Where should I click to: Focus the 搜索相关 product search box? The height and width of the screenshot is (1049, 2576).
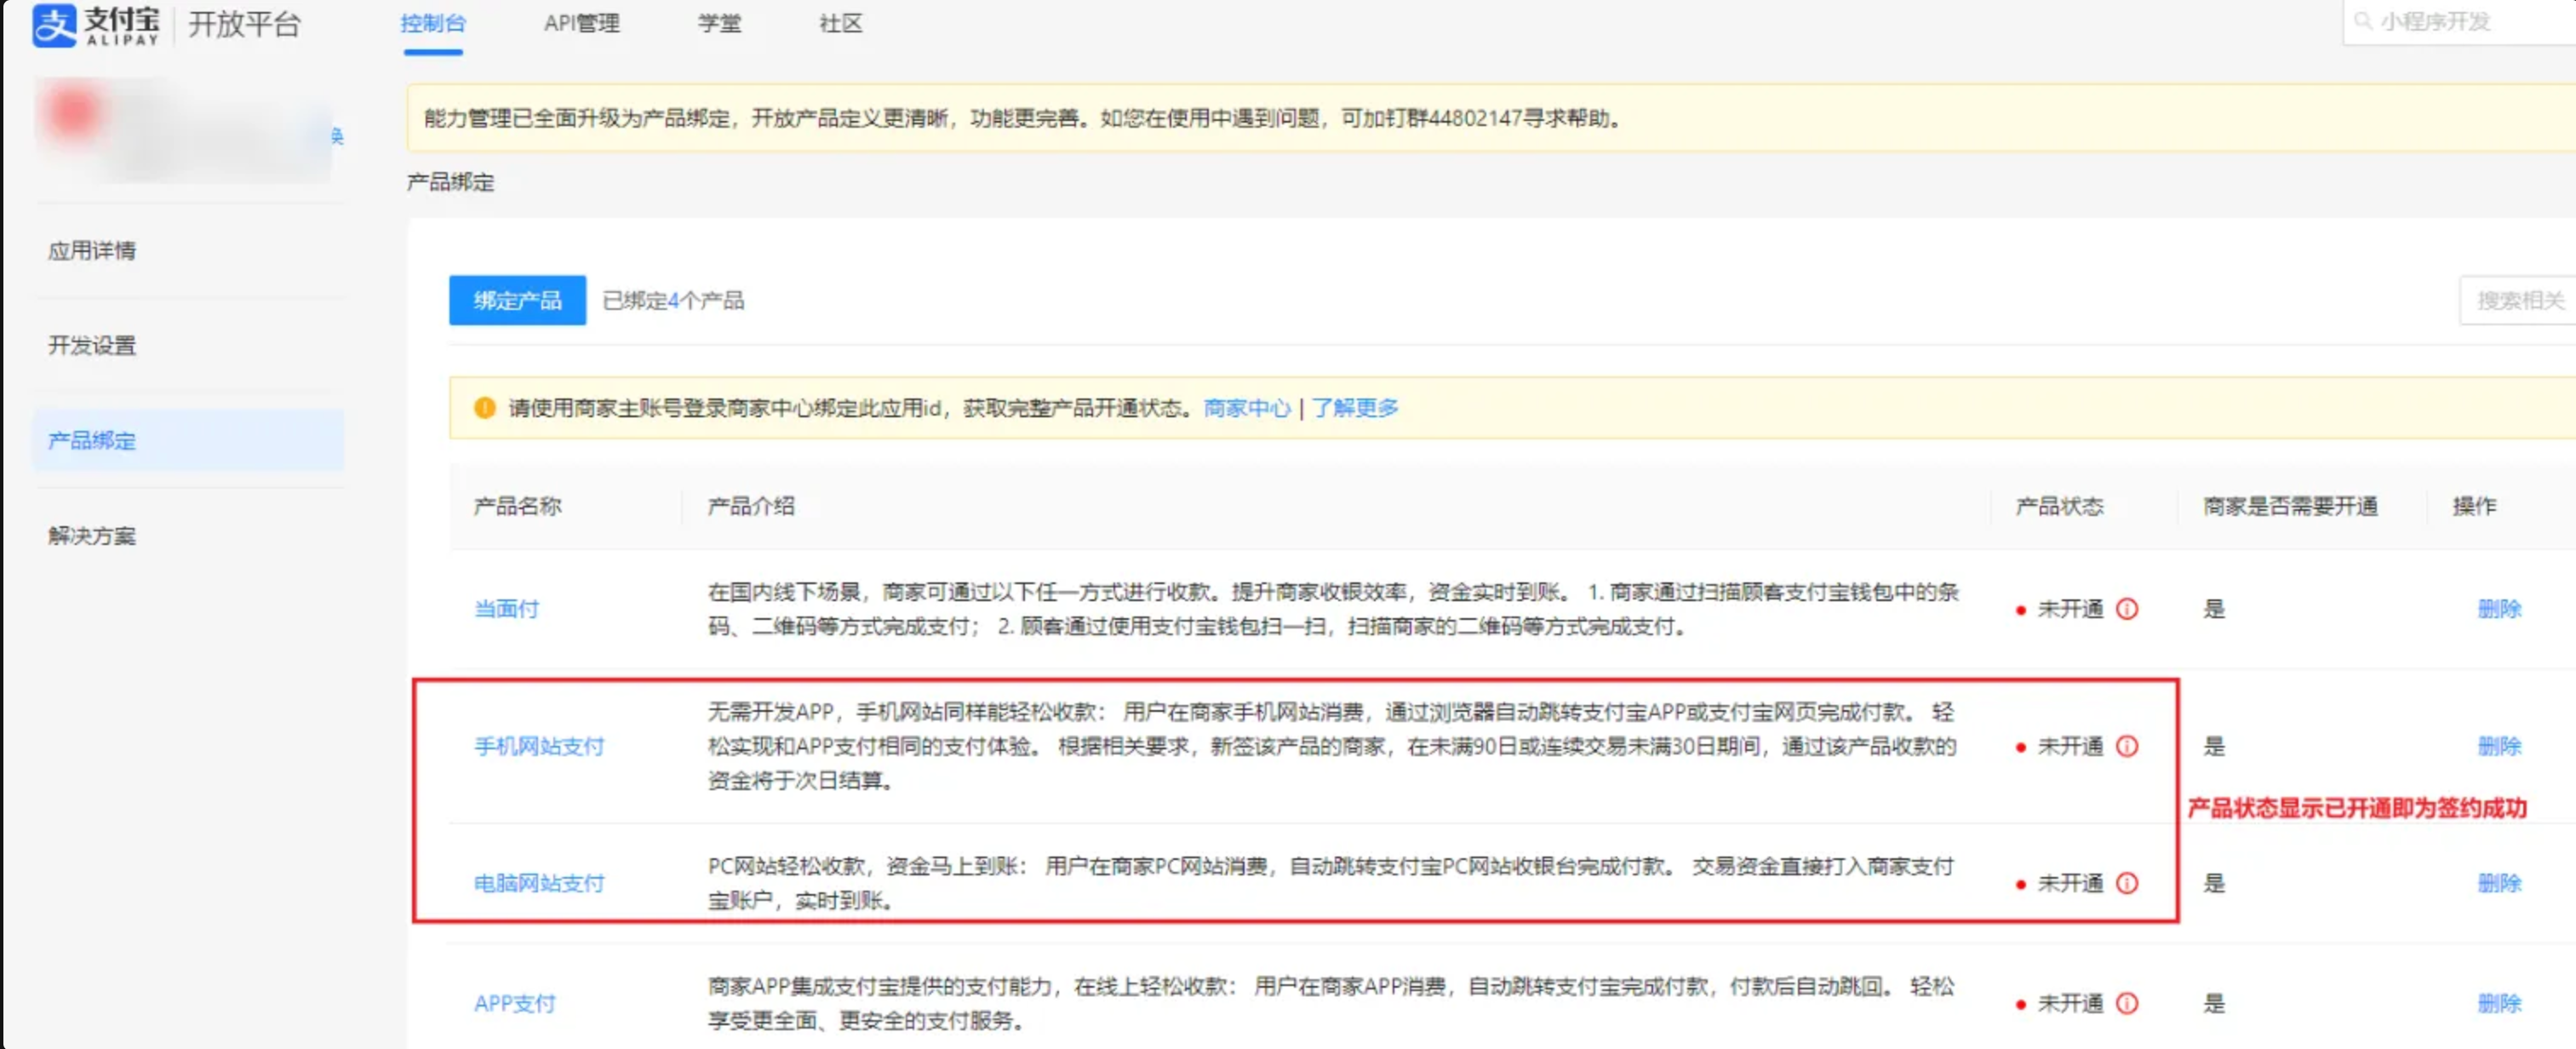2518,300
